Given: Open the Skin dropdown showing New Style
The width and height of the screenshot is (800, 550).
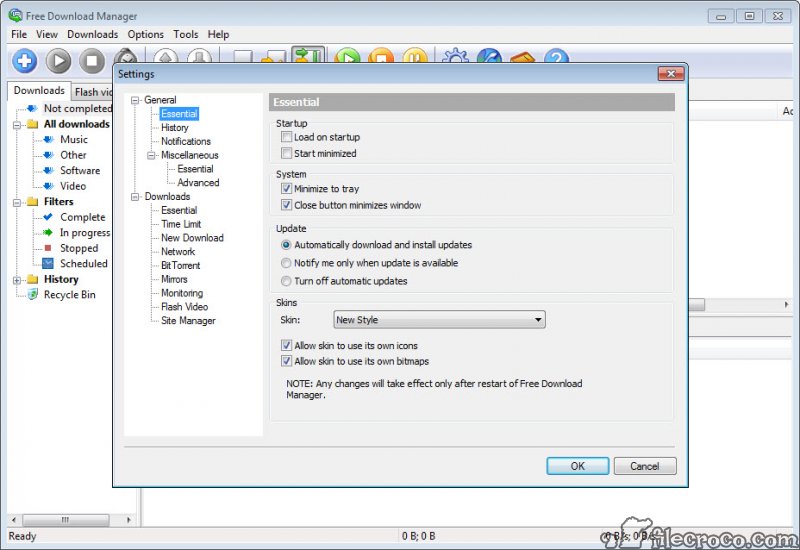Looking at the screenshot, I should pyautogui.click(x=439, y=319).
